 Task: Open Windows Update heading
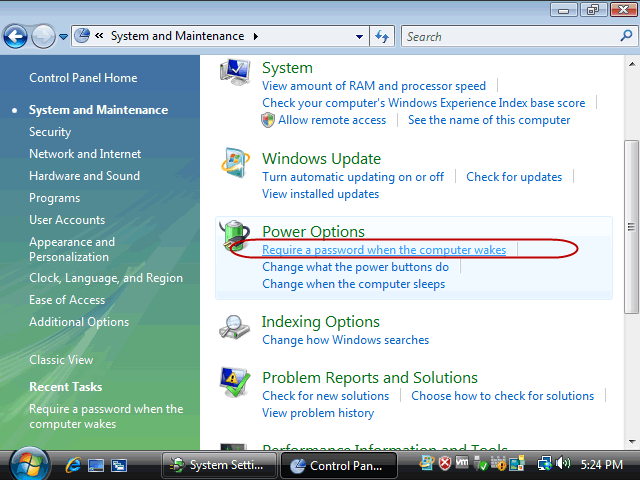pyautogui.click(x=321, y=158)
